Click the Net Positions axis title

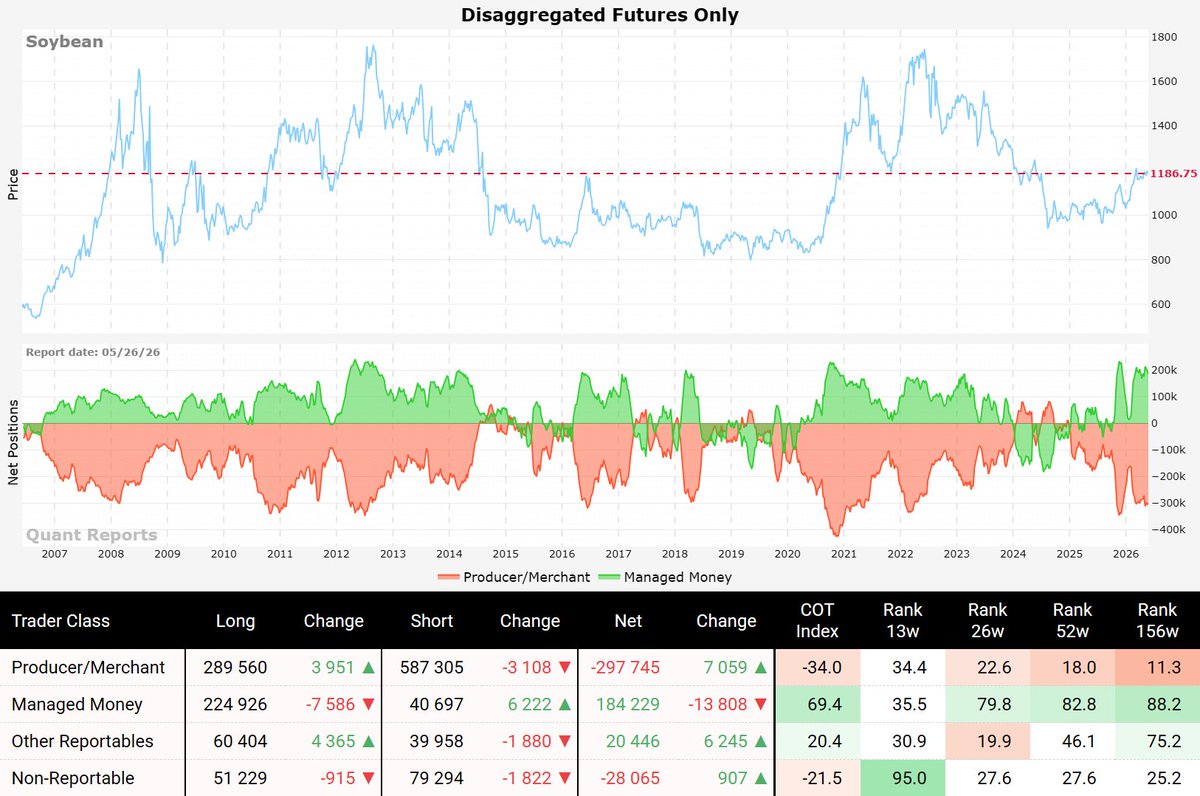coord(14,444)
